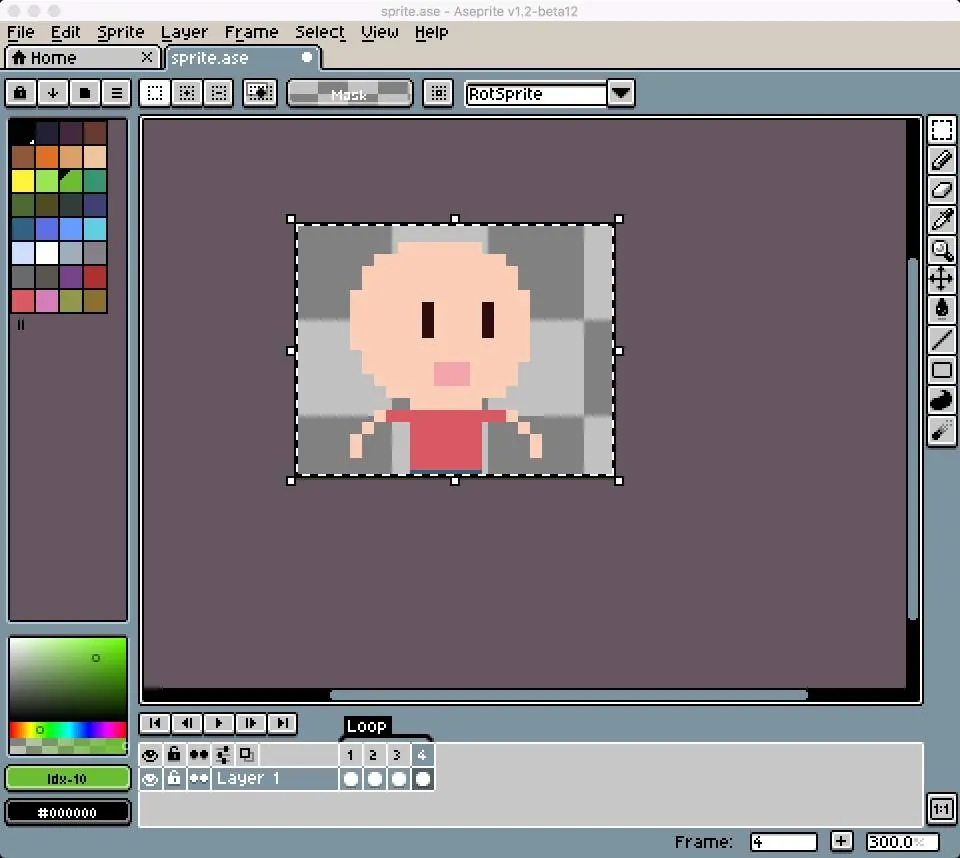Choose the subtract from selection mode icon
The width and height of the screenshot is (960, 858).
click(x=219, y=93)
